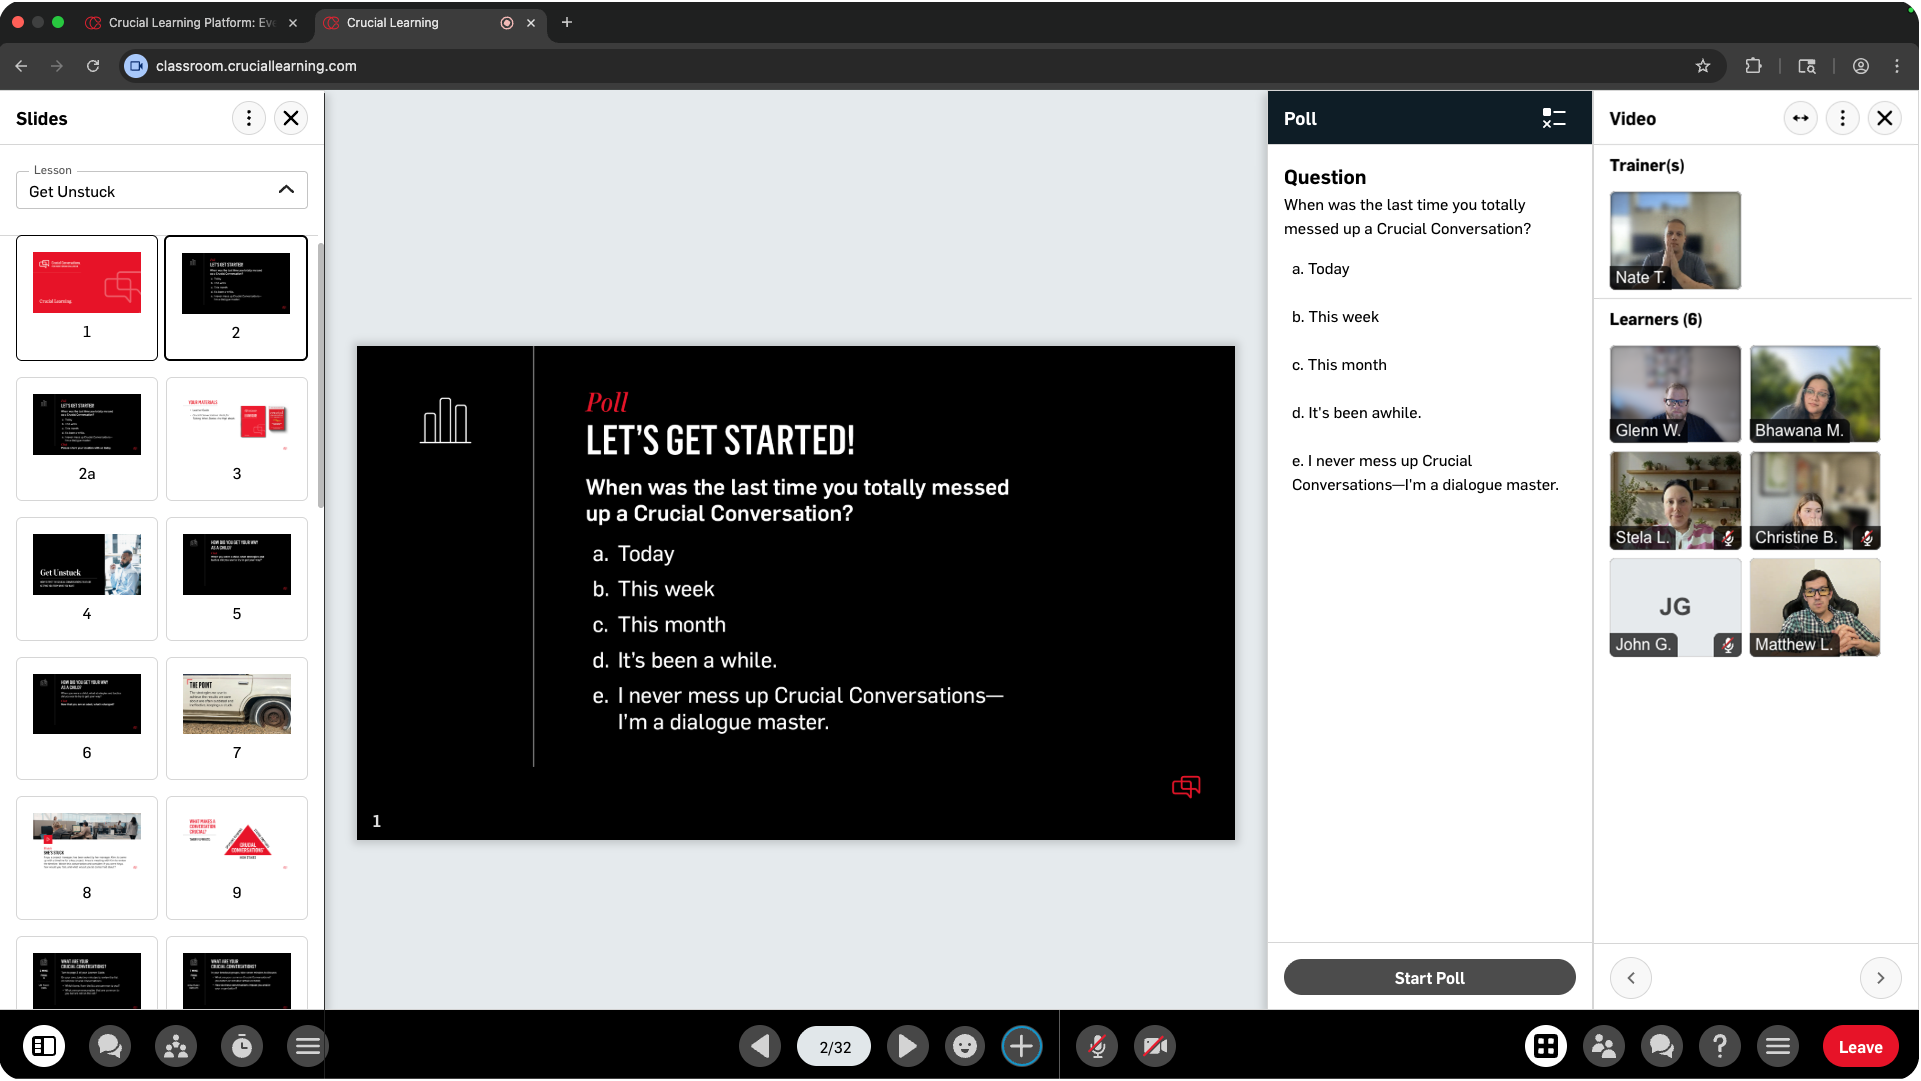
Task: Open the Chrome three-dot menu
Action: coord(1897,66)
